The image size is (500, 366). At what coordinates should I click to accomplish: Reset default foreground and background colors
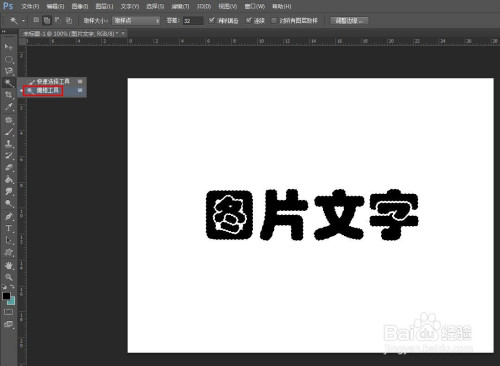pyautogui.click(x=4, y=287)
